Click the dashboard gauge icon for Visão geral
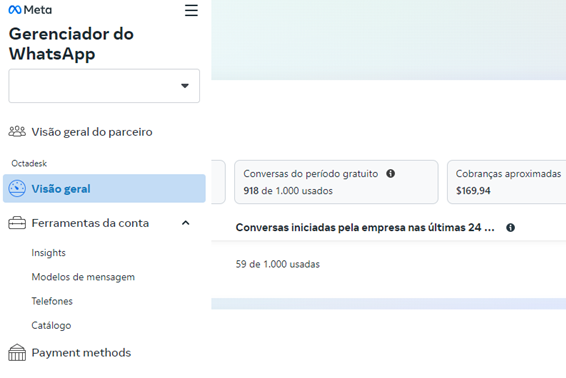 (x=17, y=188)
